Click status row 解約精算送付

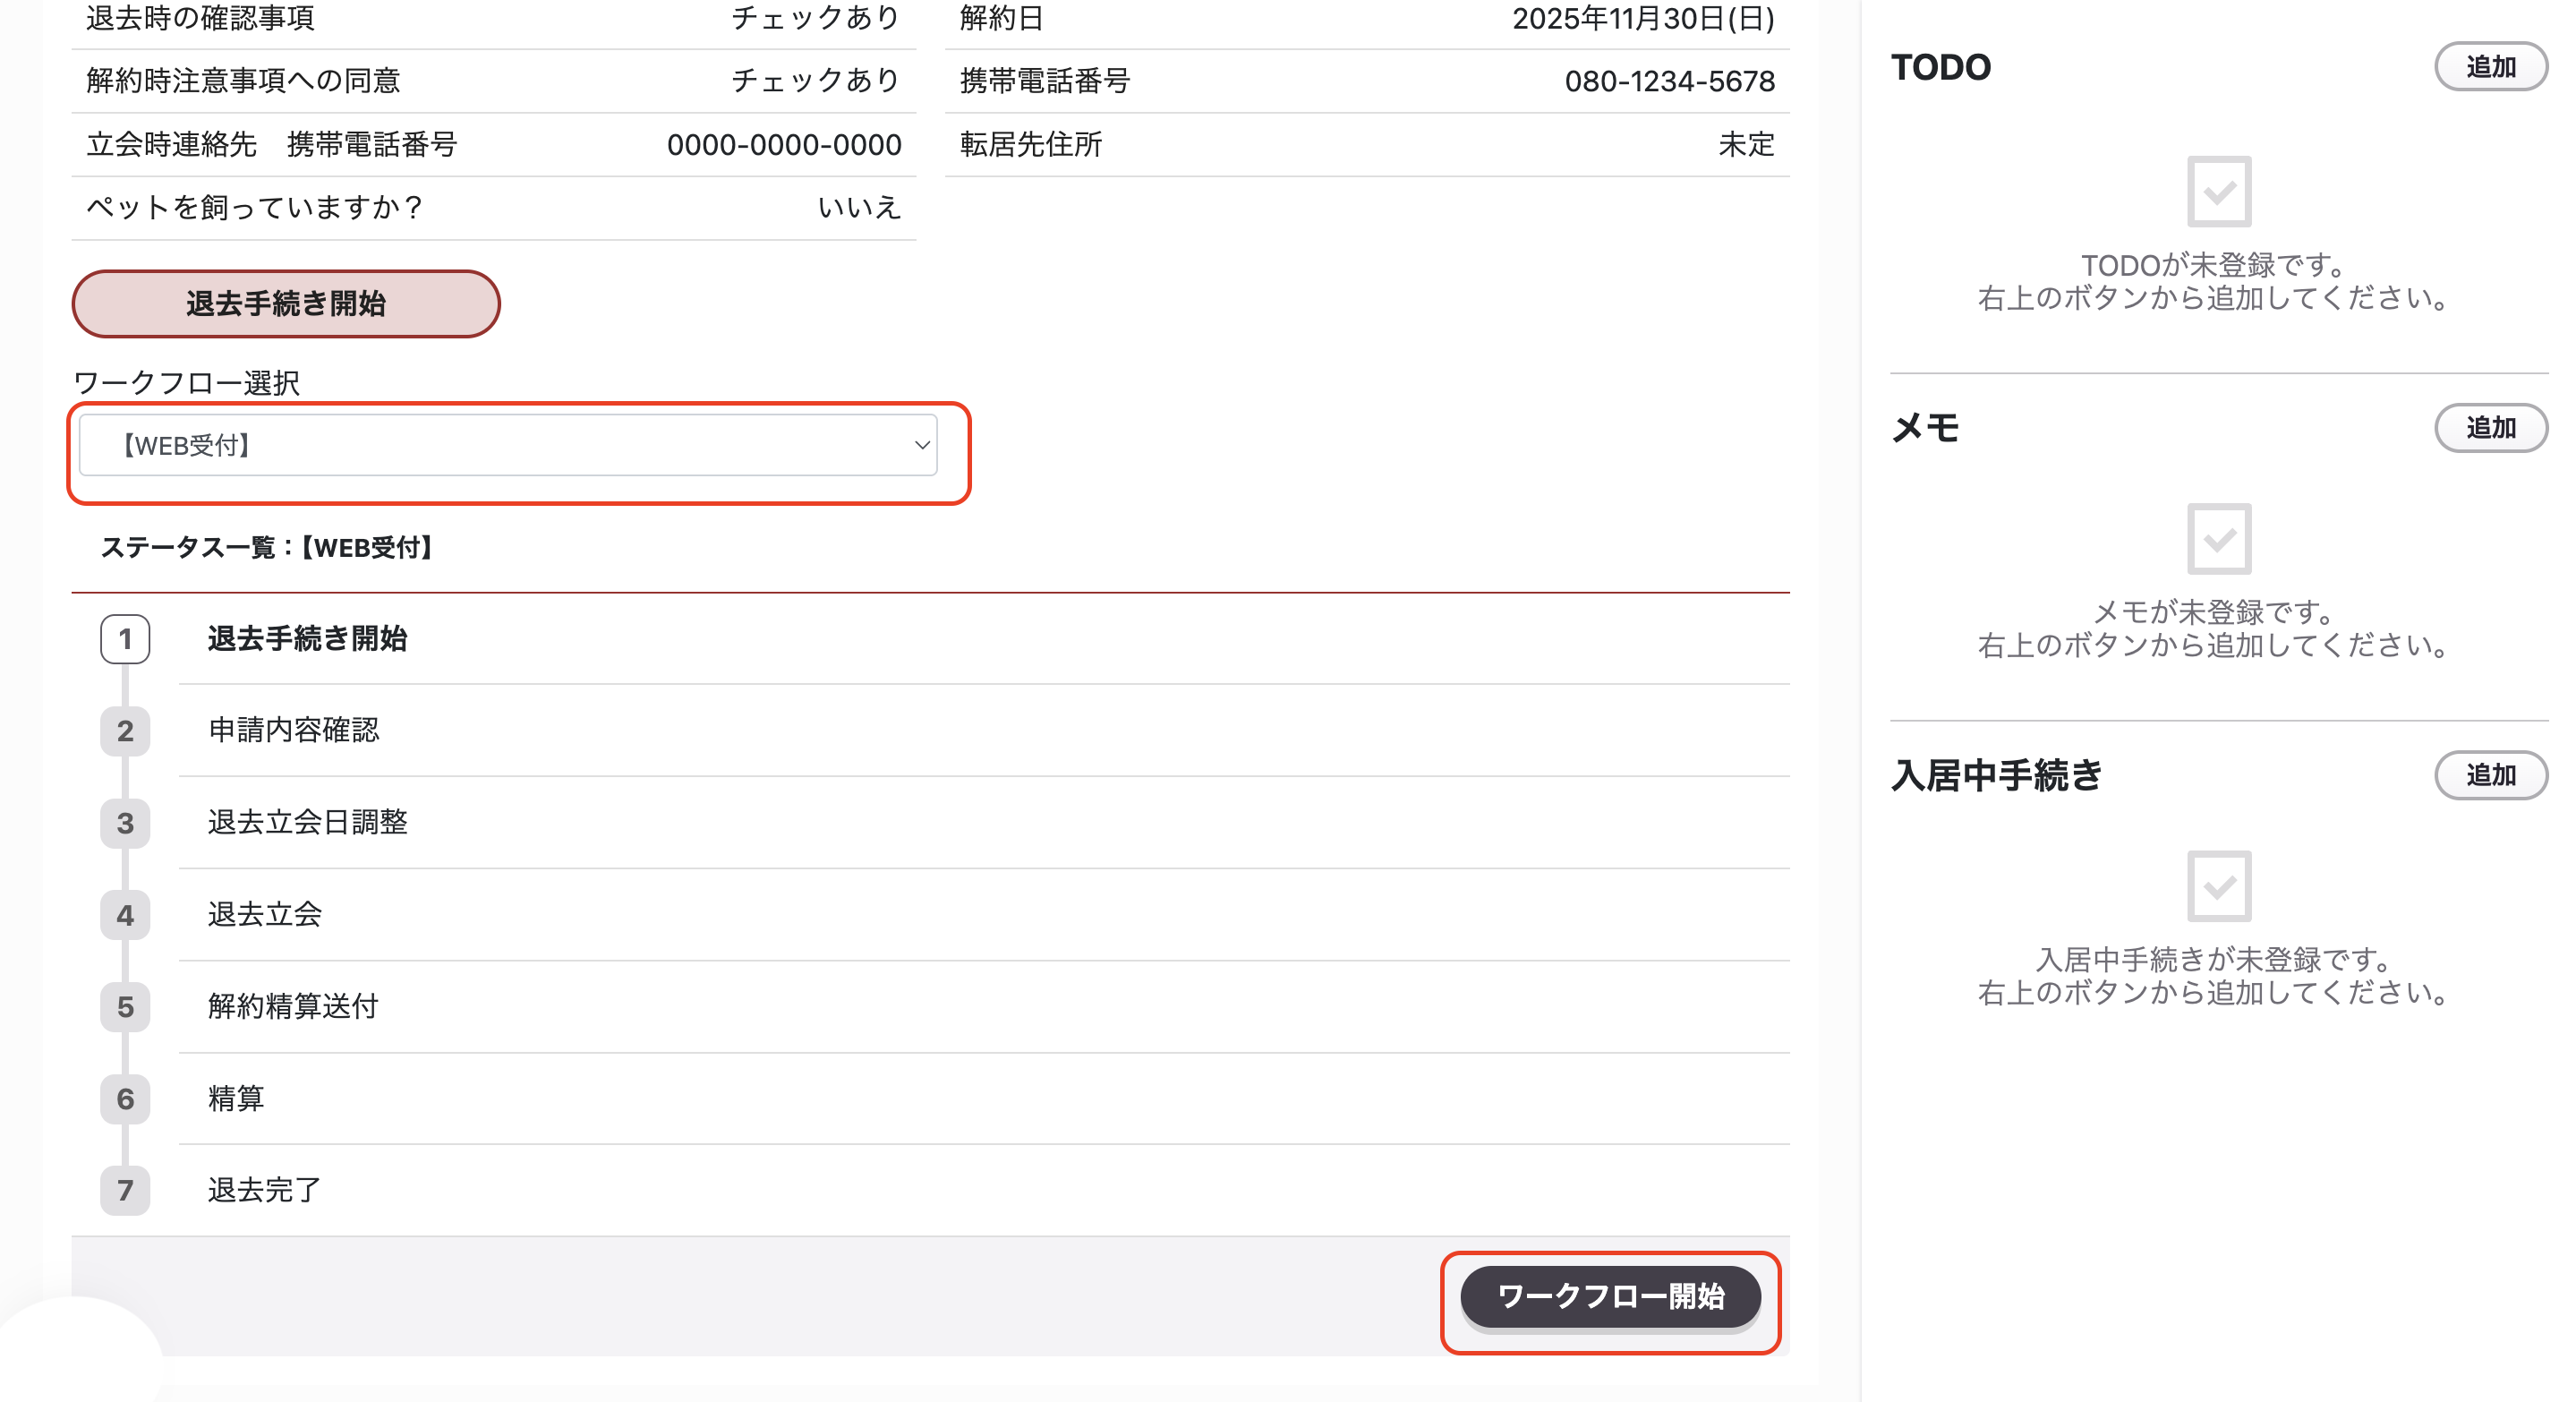(984, 1007)
